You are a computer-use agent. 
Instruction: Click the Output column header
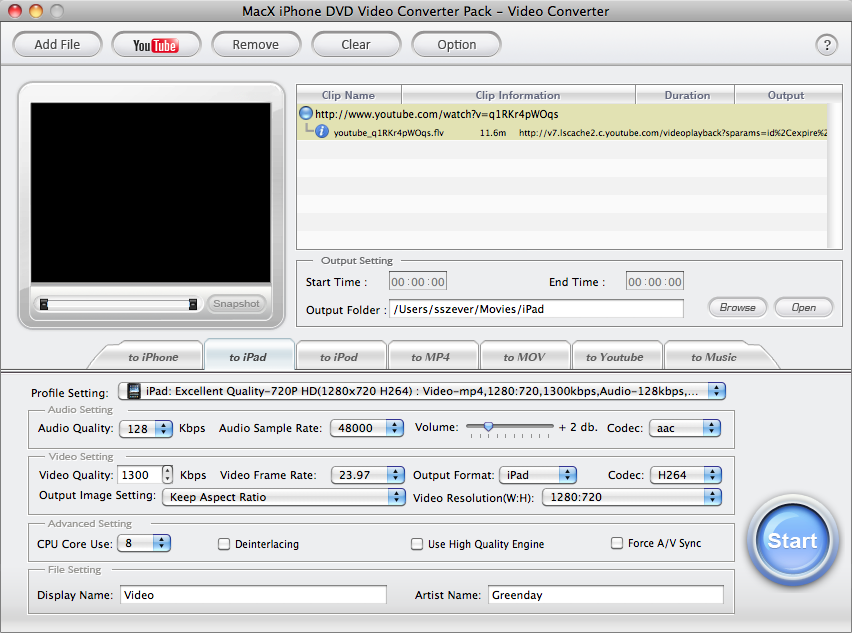tap(788, 95)
